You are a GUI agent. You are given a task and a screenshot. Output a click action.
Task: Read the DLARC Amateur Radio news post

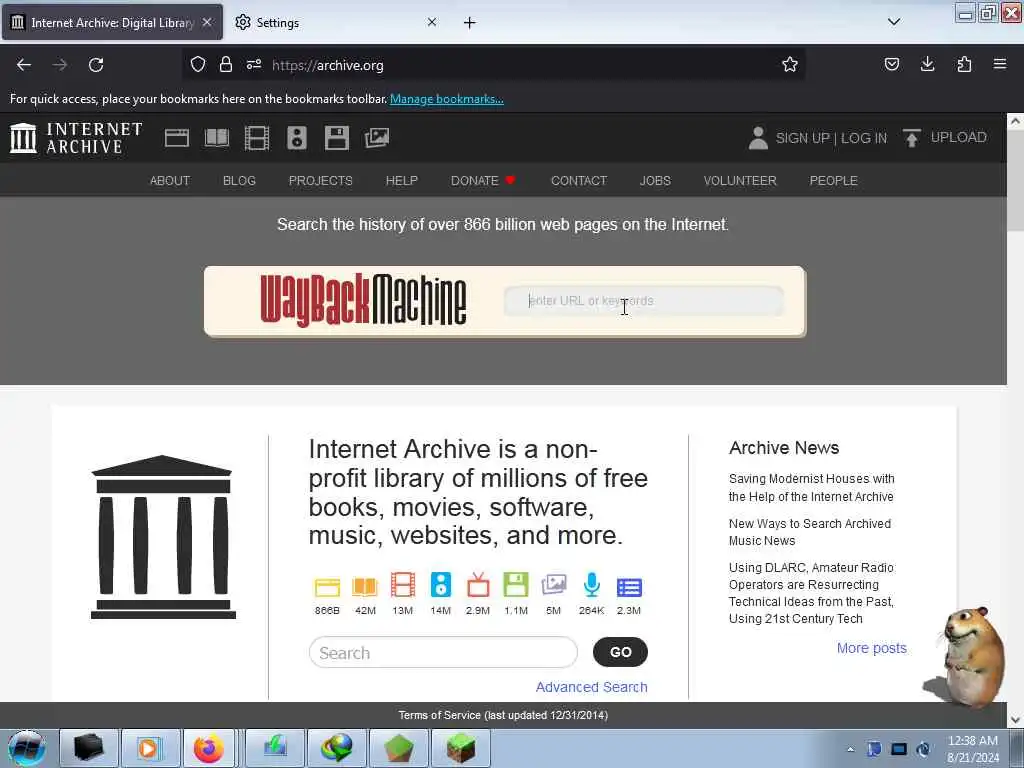point(811,593)
